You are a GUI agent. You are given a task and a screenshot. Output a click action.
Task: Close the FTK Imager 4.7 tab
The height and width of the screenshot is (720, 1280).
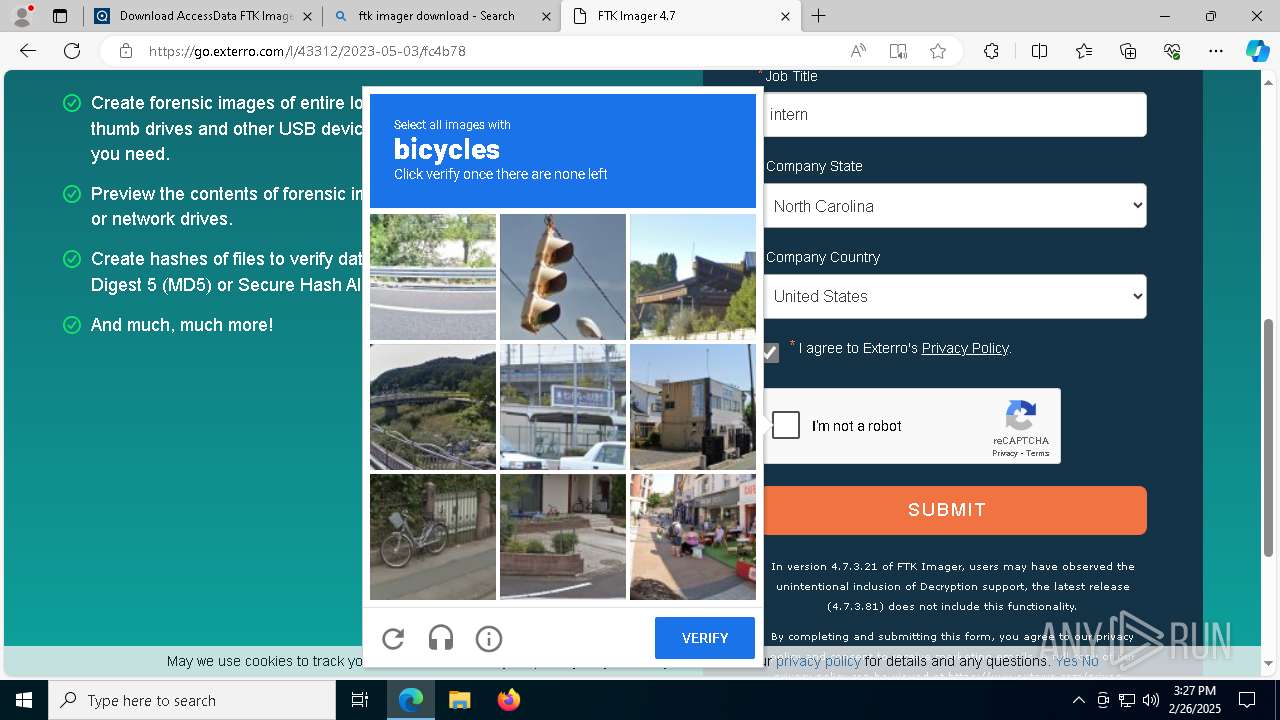(x=785, y=16)
